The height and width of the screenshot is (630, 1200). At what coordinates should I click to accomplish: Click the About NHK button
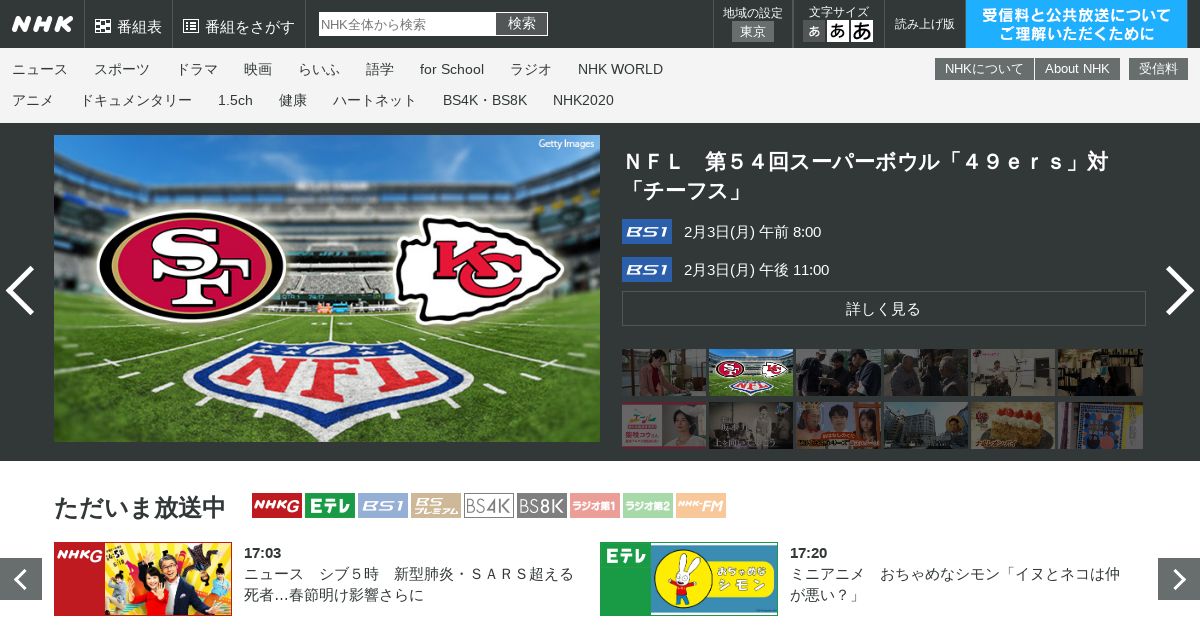point(1077,69)
